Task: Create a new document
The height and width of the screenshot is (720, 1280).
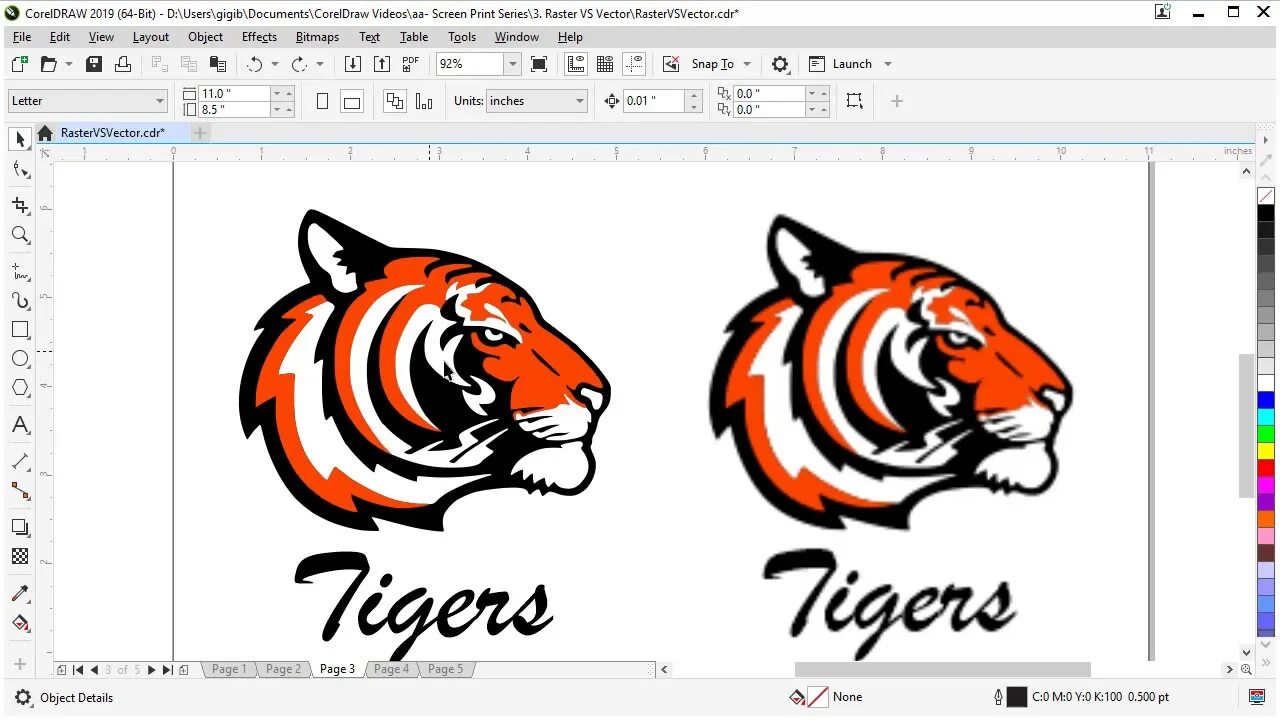Action: click(x=19, y=64)
